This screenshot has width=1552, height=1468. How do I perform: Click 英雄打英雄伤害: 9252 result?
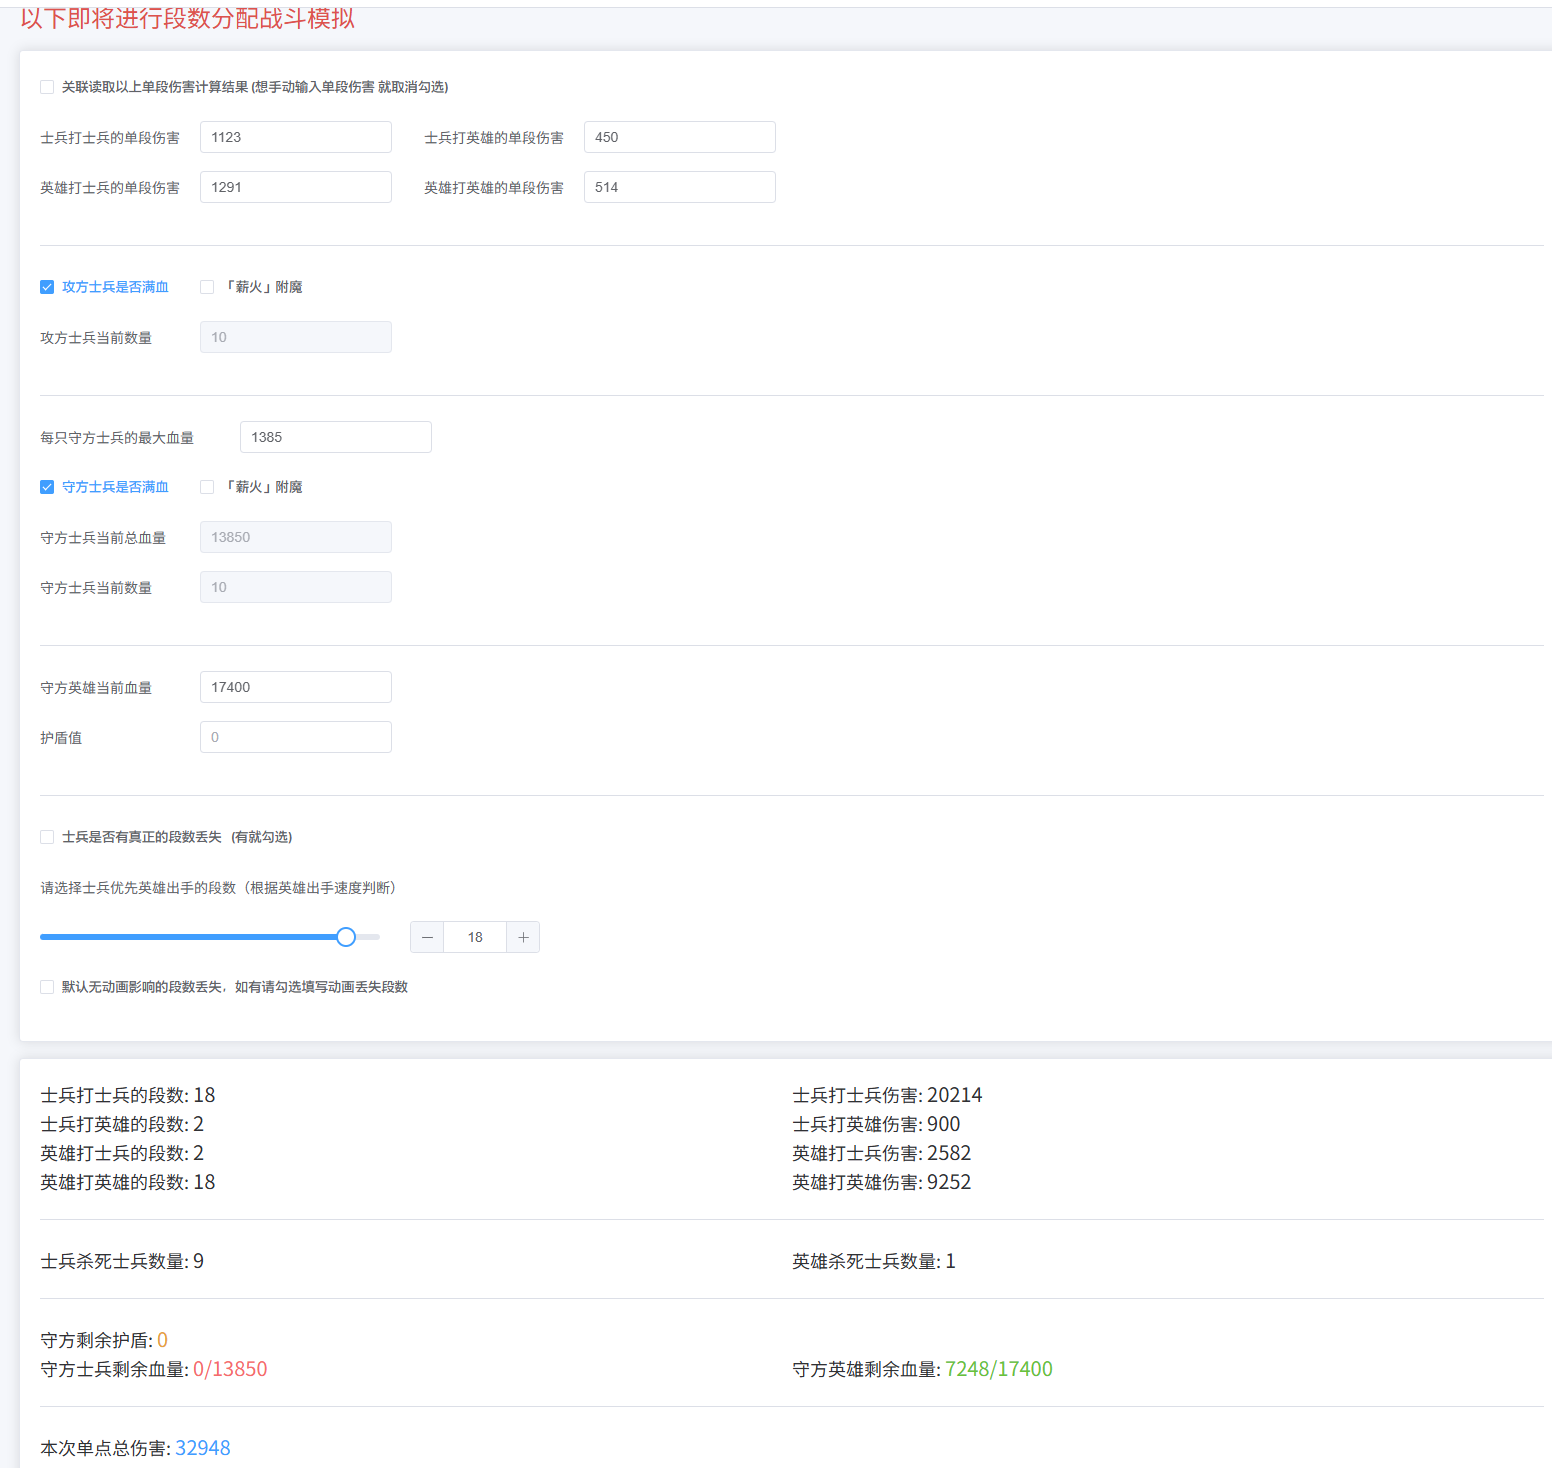(881, 1182)
